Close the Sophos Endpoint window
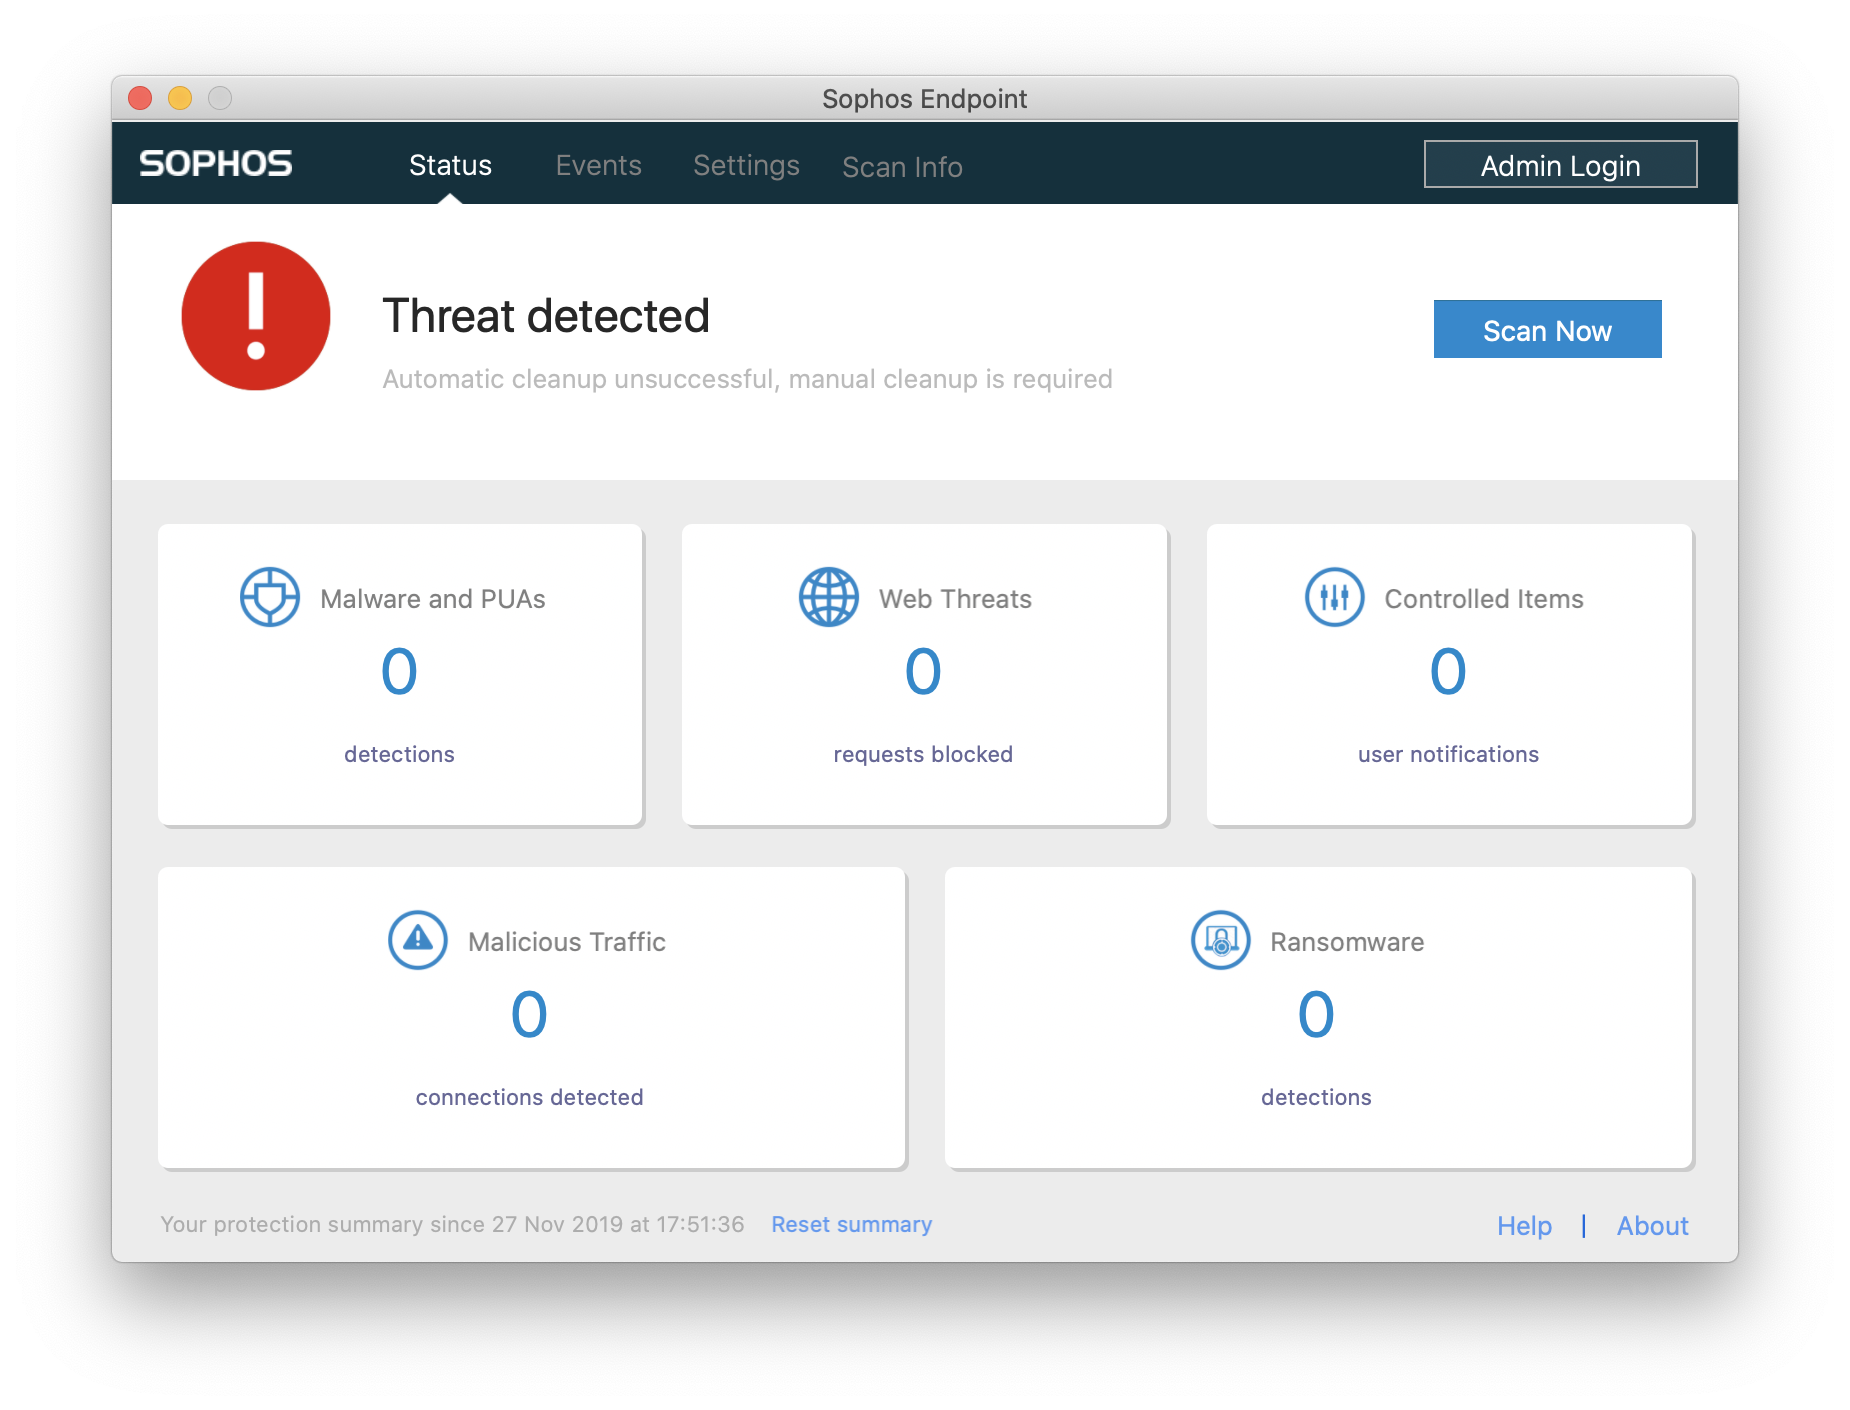Image resolution: width=1850 pixels, height=1410 pixels. click(x=140, y=98)
